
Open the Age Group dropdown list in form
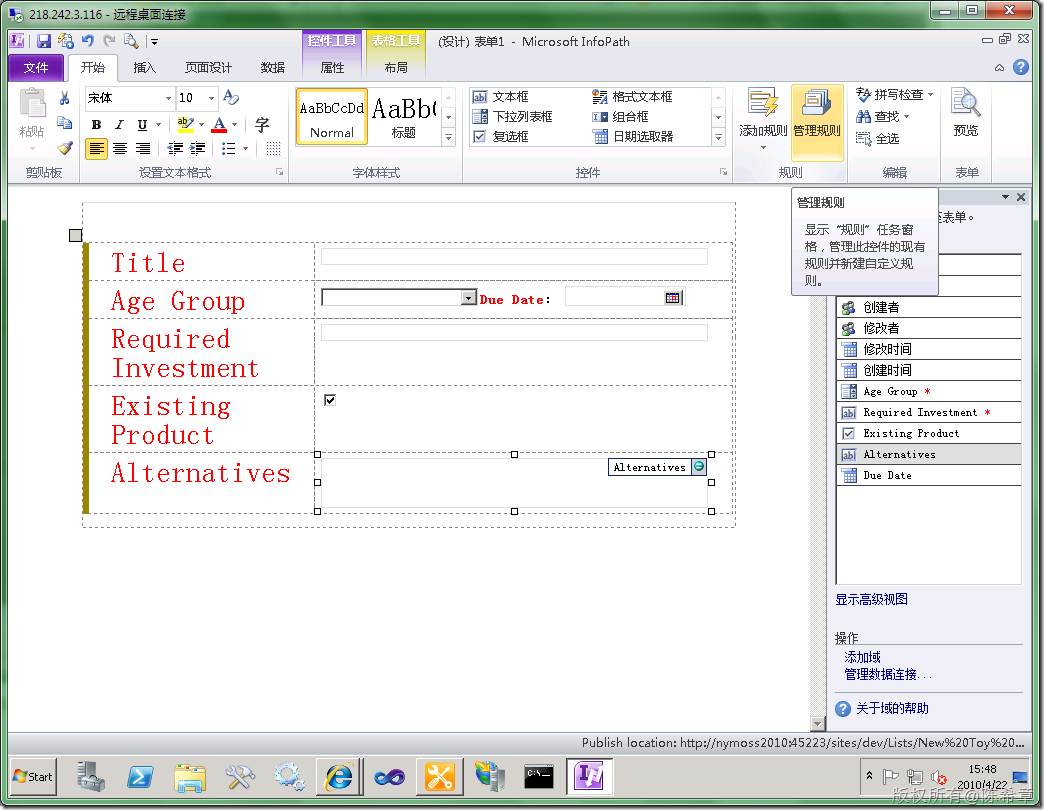pos(469,298)
